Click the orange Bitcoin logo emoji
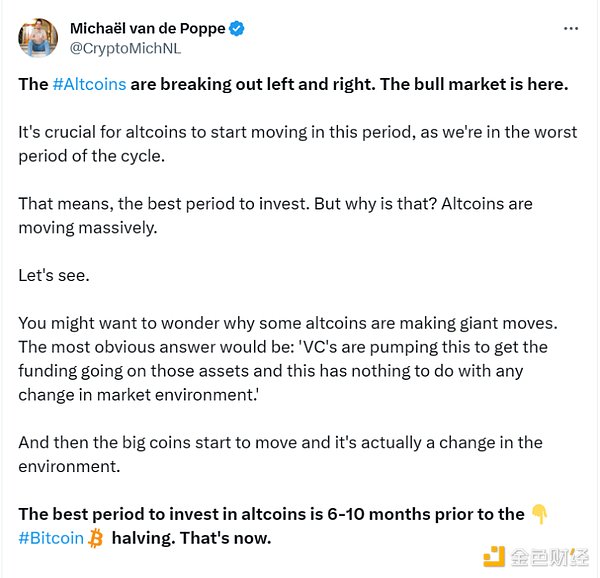Screen dimensions: 600x578 coord(96,539)
